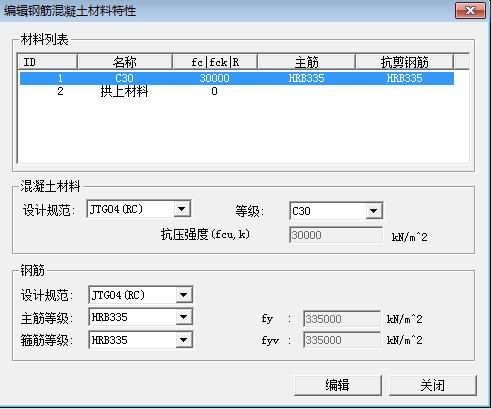Viewport: 491px width, 409px height.
Task: Open the 箍筋等级 HRB335 dropdown
Action: (x=184, y=340)
